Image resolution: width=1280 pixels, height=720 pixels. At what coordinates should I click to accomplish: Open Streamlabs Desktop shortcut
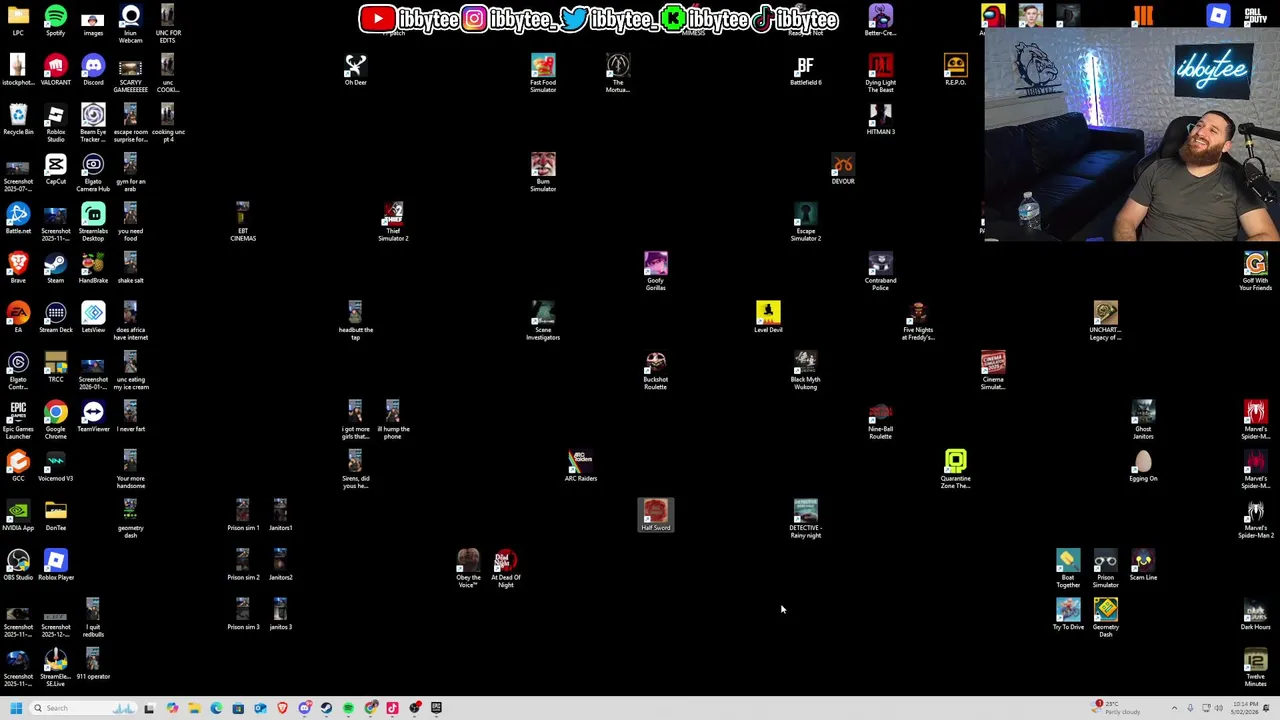(93, 222)
